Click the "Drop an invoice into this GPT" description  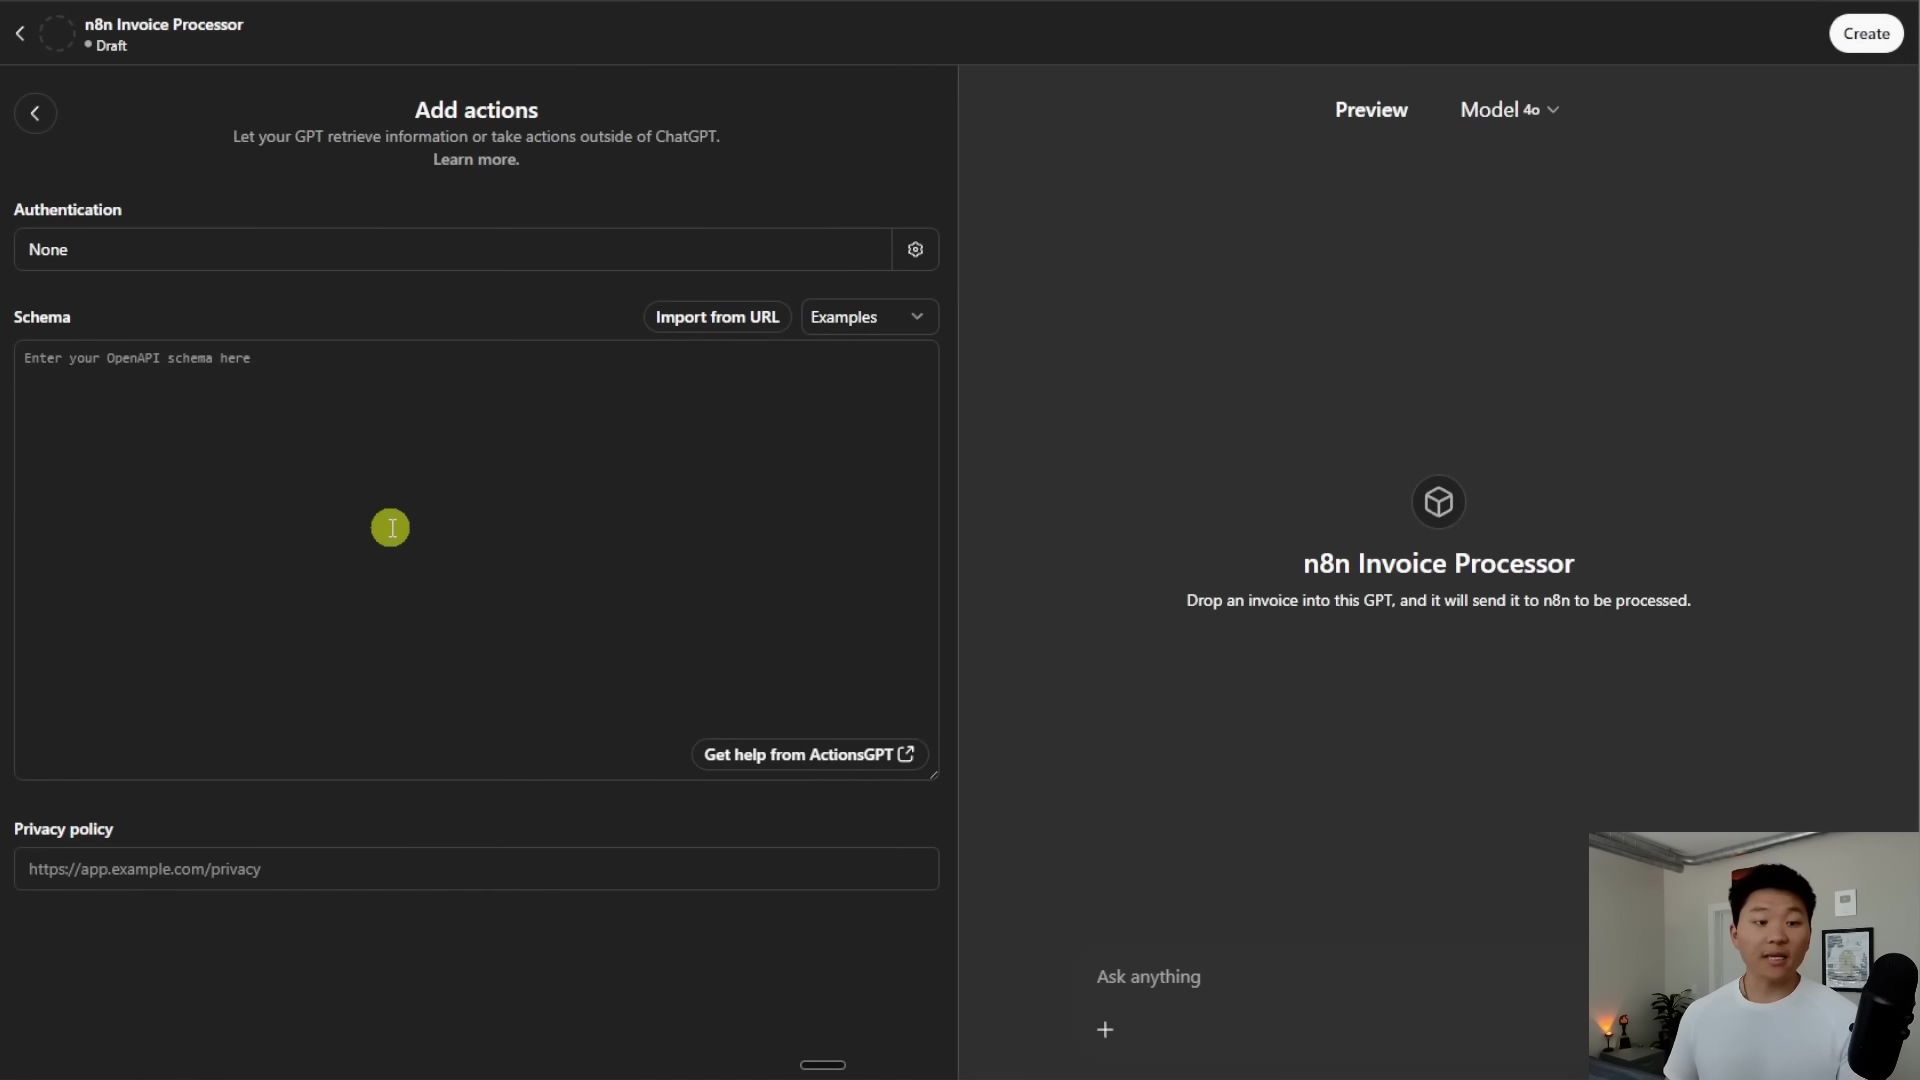1438,600
